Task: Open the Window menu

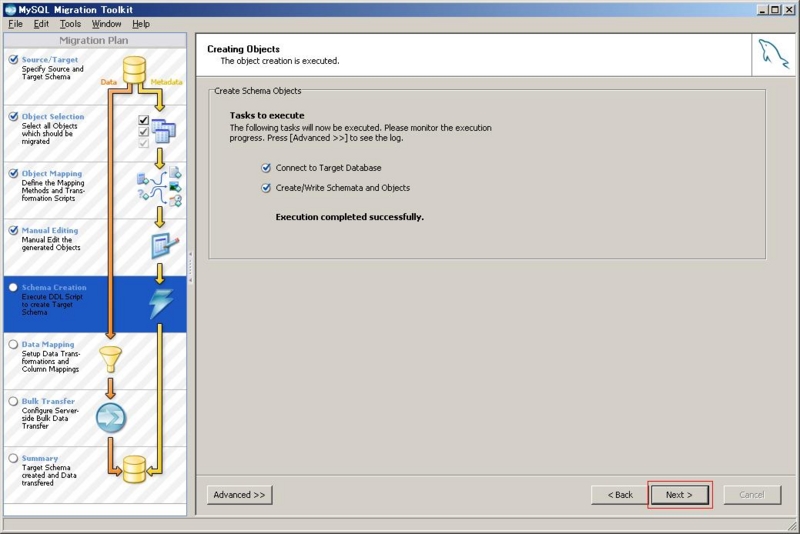Action: [x=106, y=24]
